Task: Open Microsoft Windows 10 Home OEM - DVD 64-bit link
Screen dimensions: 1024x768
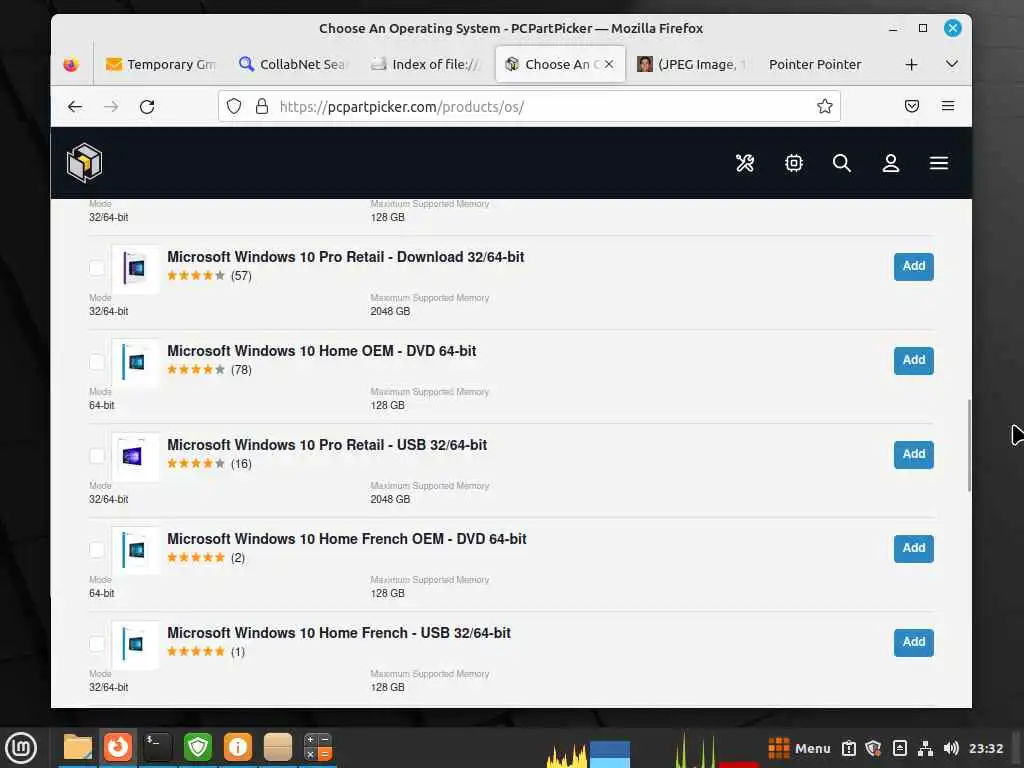Action: [x=321, y=351]
